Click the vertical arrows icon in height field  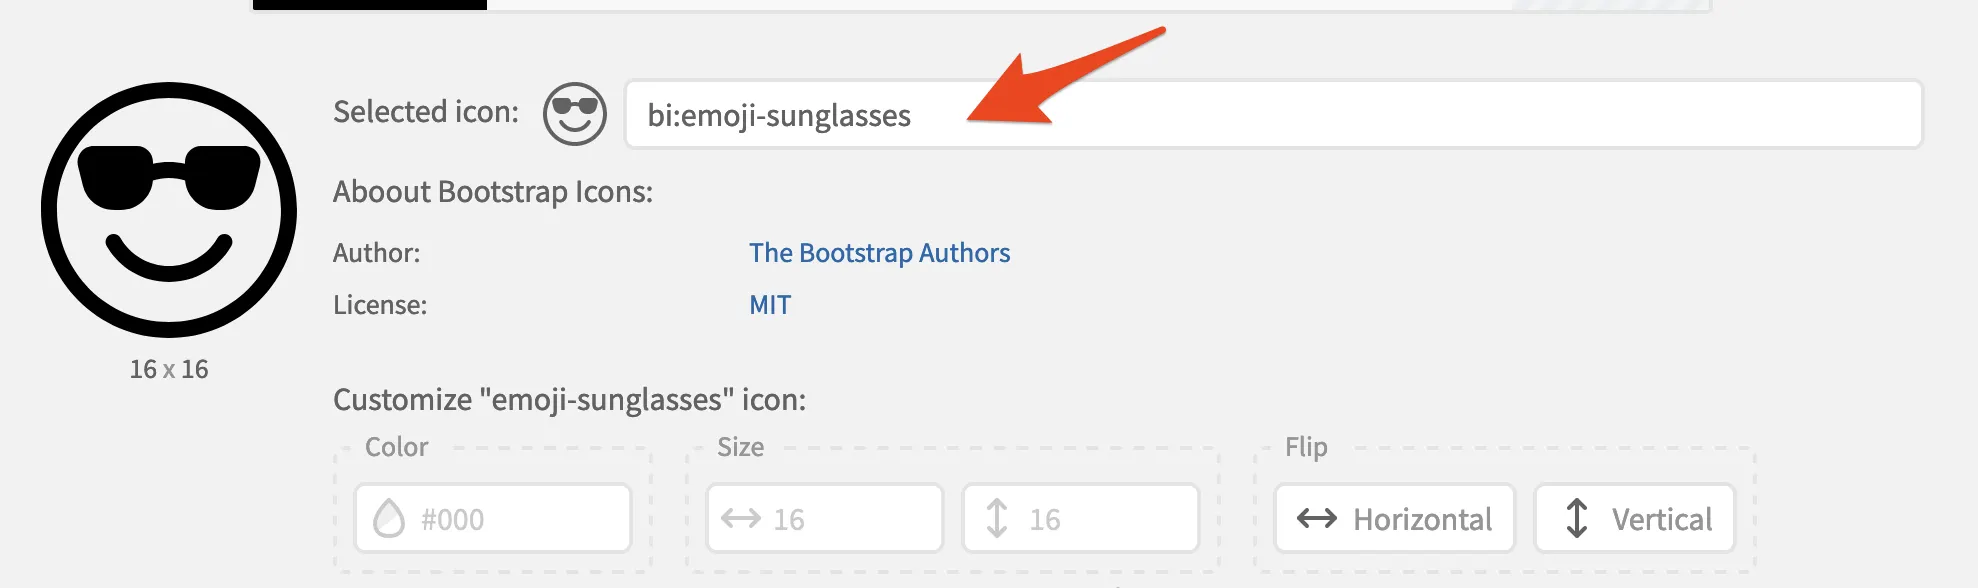pos(996,519)
